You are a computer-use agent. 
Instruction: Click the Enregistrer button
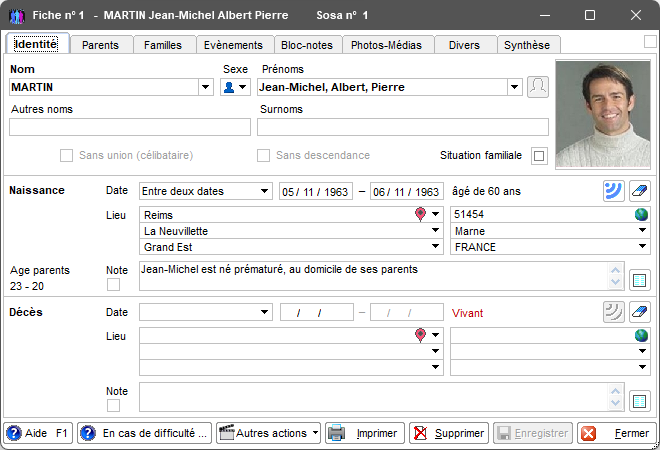tap(533, 433)
